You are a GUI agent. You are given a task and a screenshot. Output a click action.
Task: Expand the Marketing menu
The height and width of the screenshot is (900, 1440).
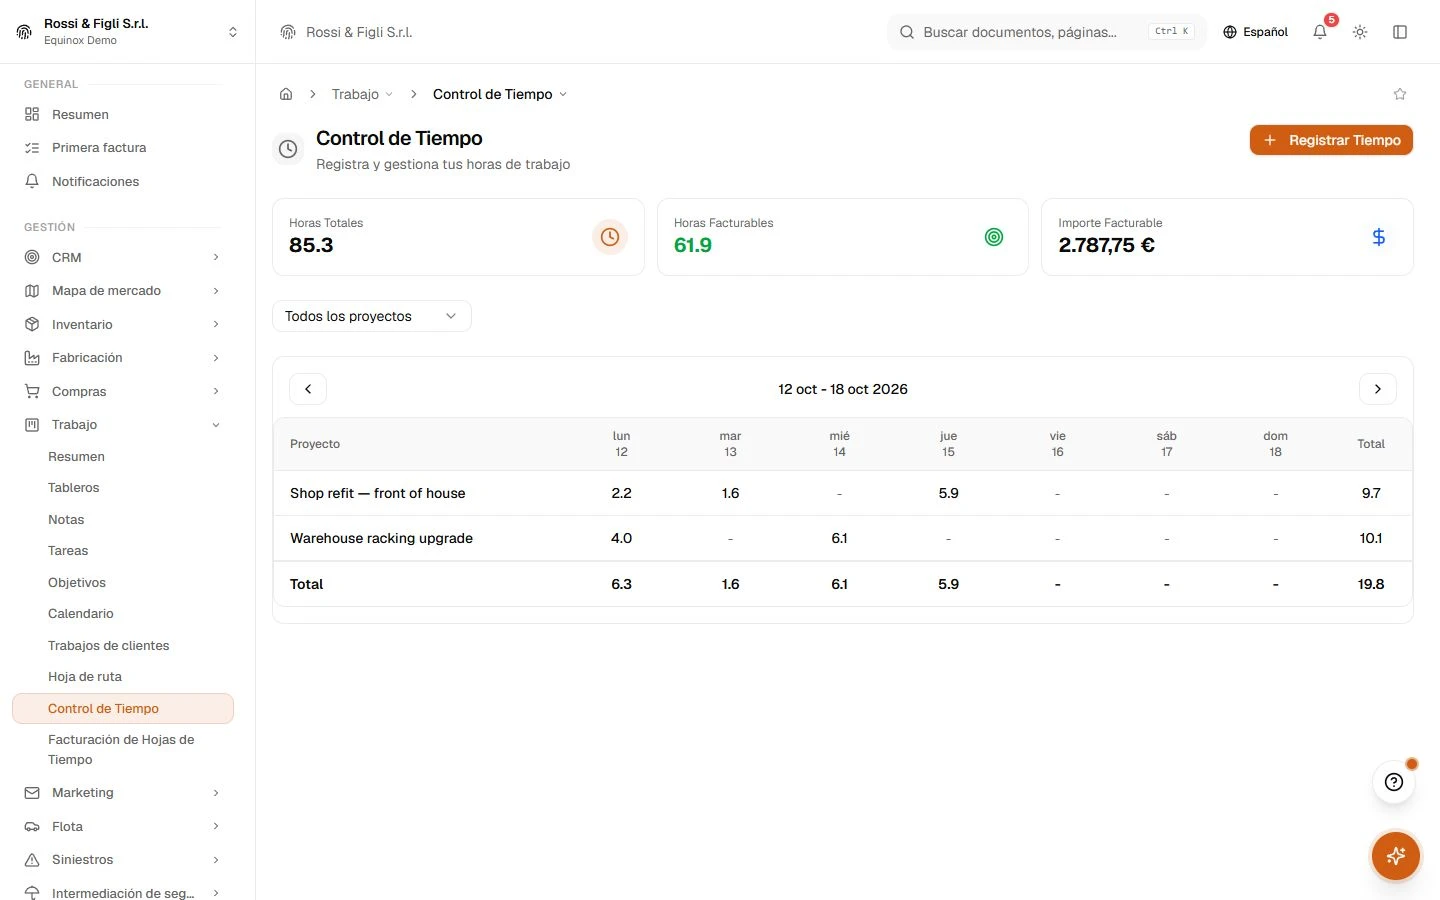tap(123, 793)
